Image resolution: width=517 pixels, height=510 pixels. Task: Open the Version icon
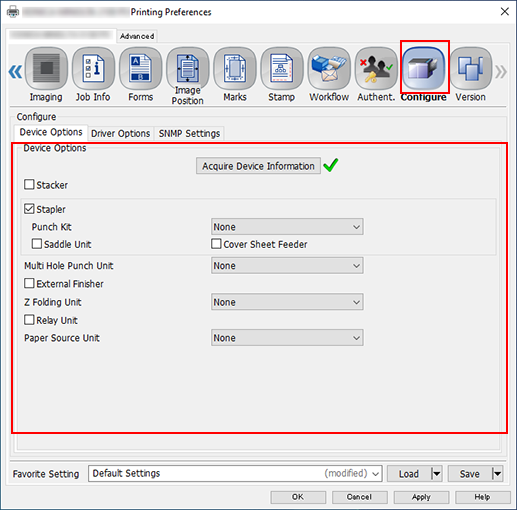[471, 68]
